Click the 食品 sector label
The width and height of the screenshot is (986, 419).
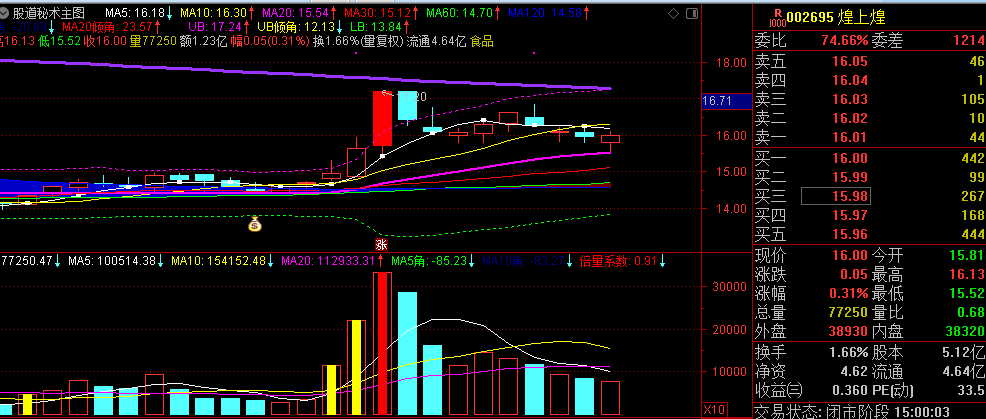(x=482, y=42)
